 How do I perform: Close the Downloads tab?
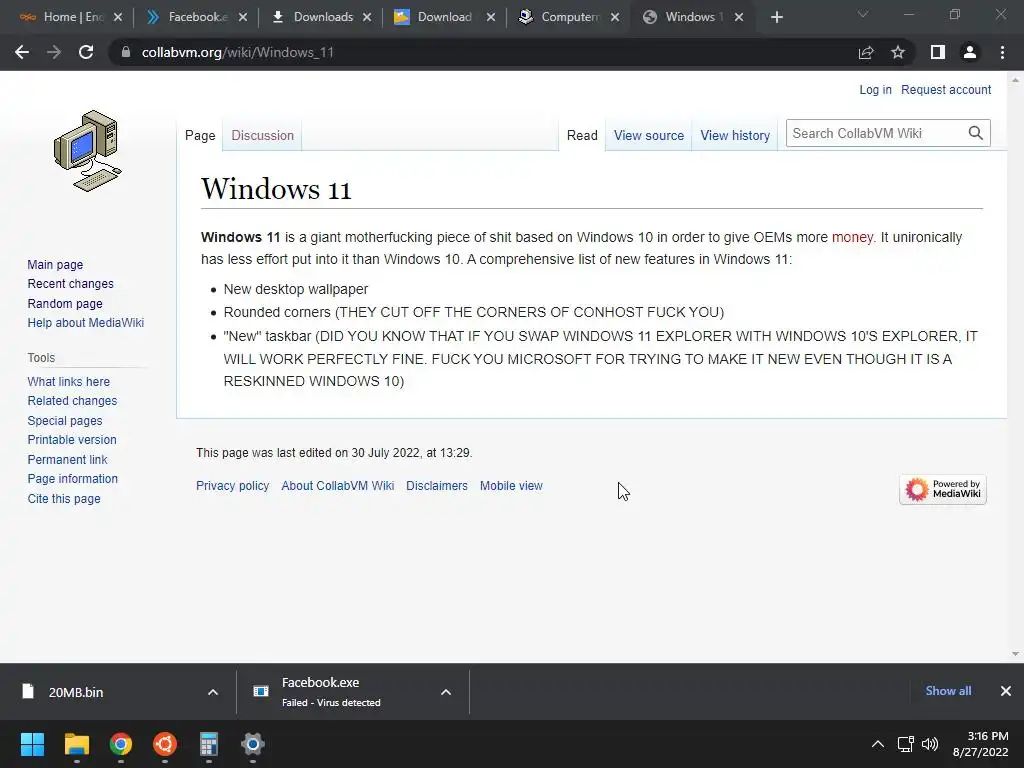367,18
